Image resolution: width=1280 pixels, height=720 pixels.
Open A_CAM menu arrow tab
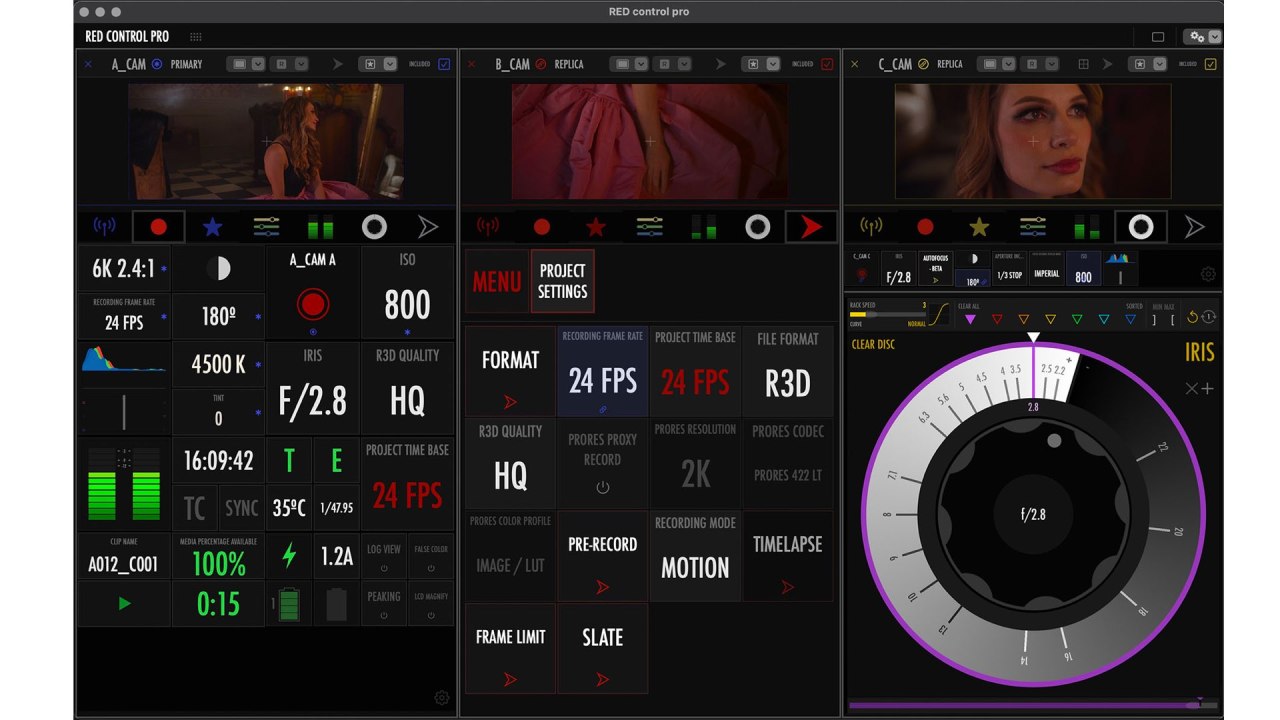click(x=428, y=227)
